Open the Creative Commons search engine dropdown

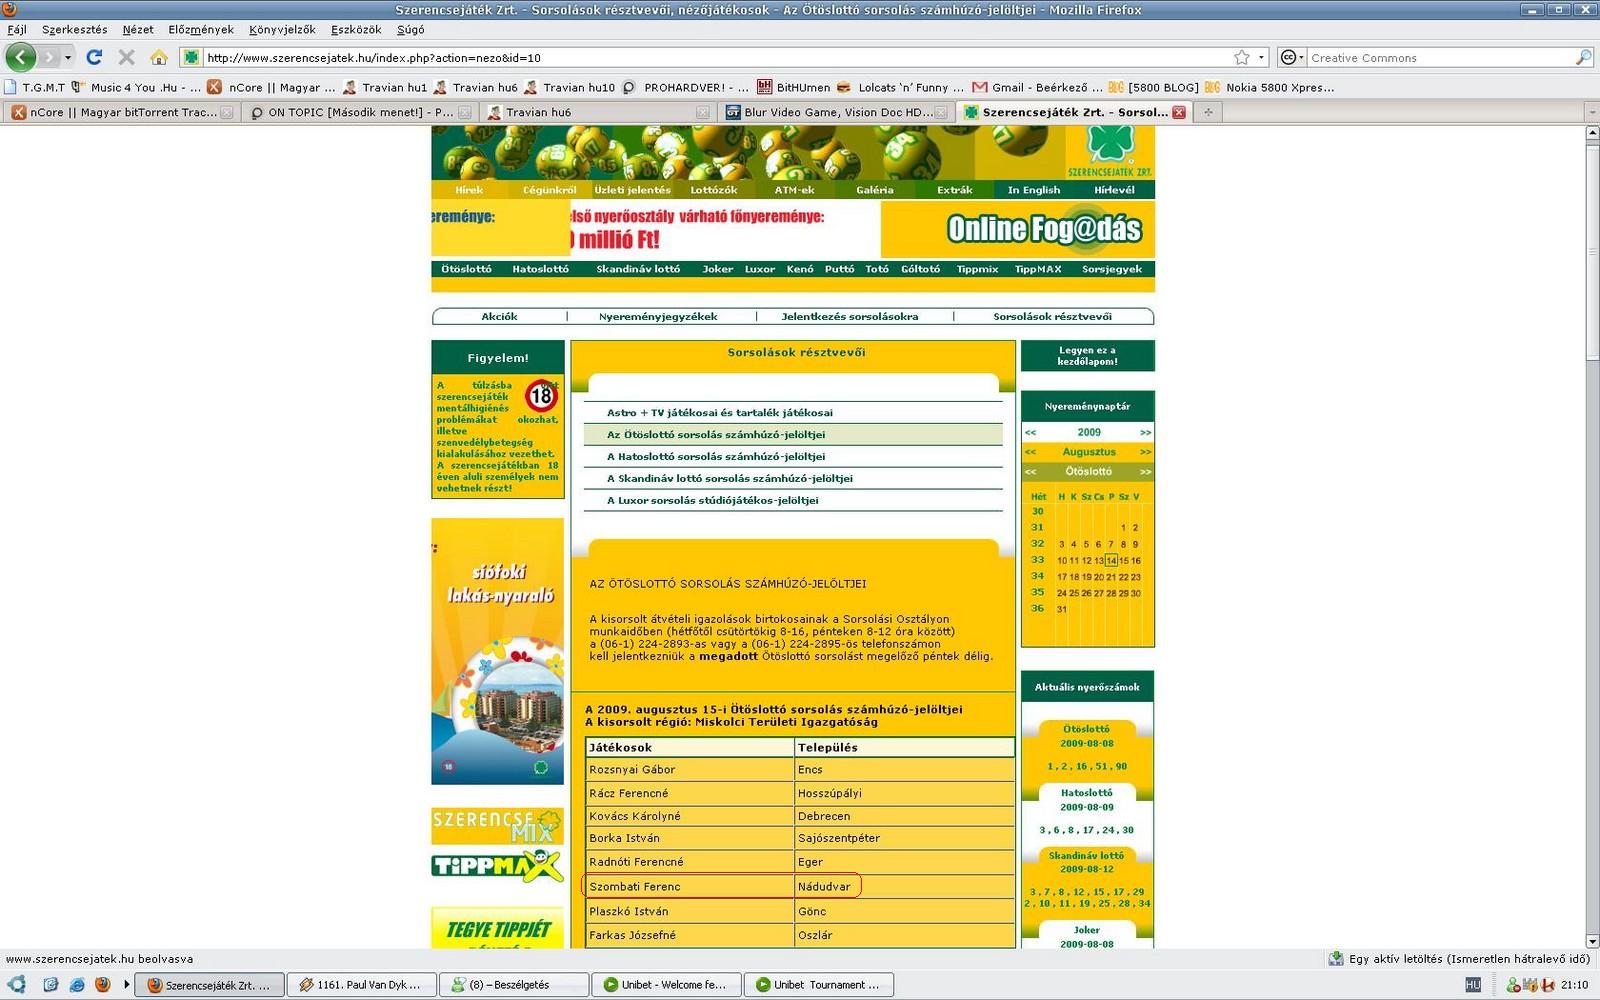coord(1291,57)
